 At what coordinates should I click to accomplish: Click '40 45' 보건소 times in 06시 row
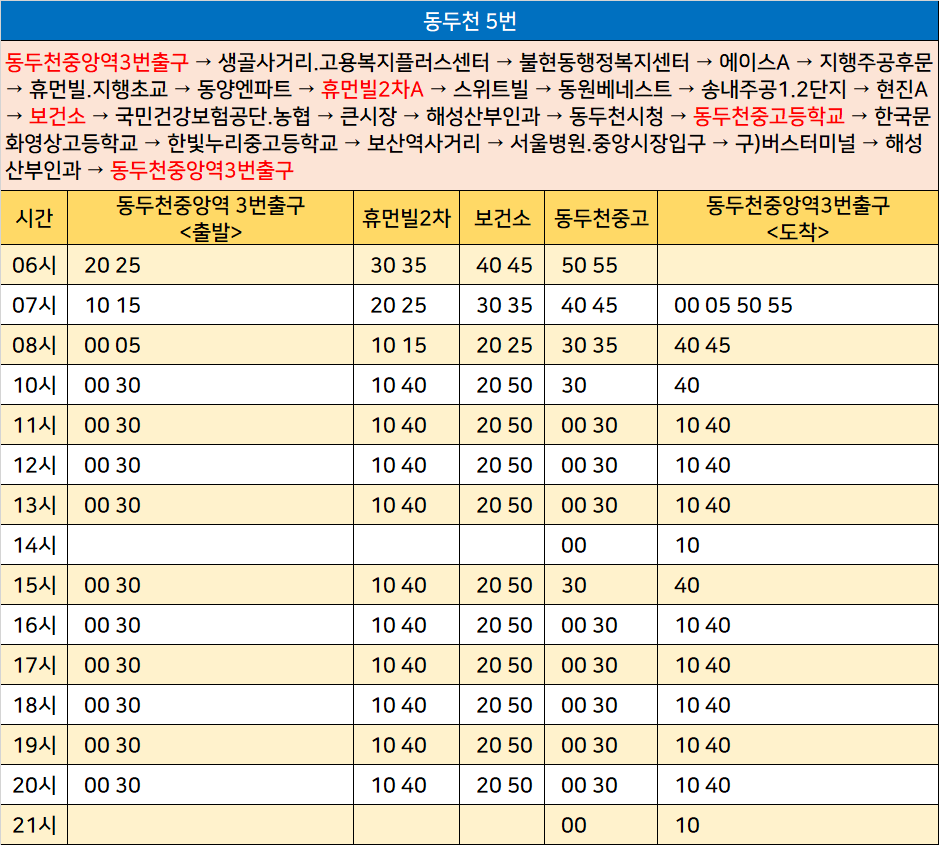(504, 265)
